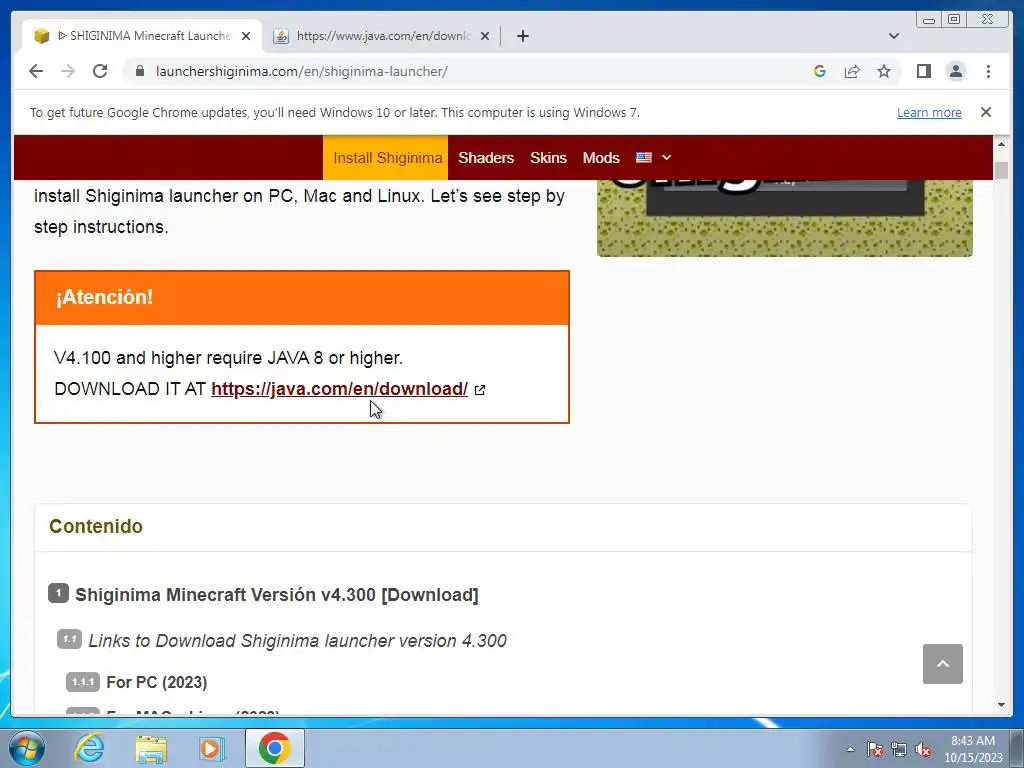
Task: Open Action Center flag icon
Action: point(875,749)
